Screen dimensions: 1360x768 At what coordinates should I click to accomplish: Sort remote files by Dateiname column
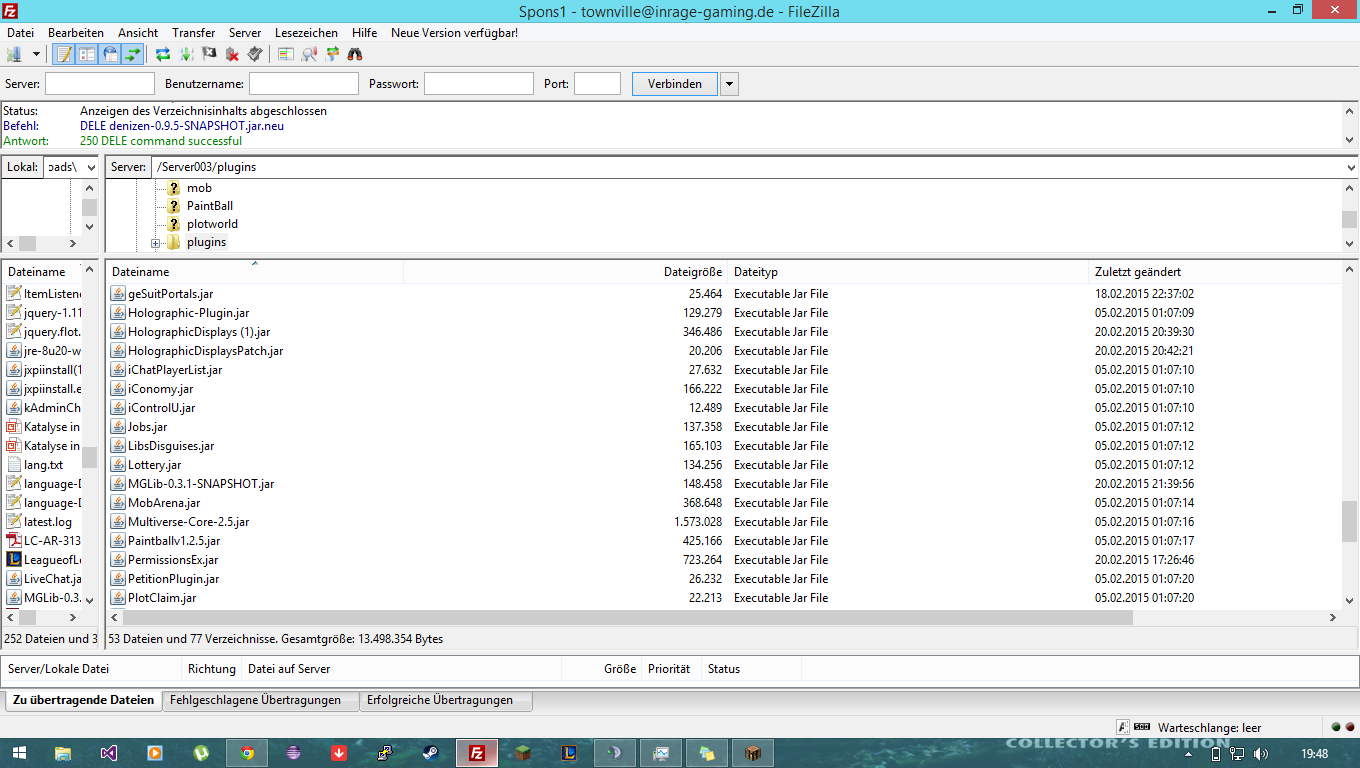(x=254, y=271)
